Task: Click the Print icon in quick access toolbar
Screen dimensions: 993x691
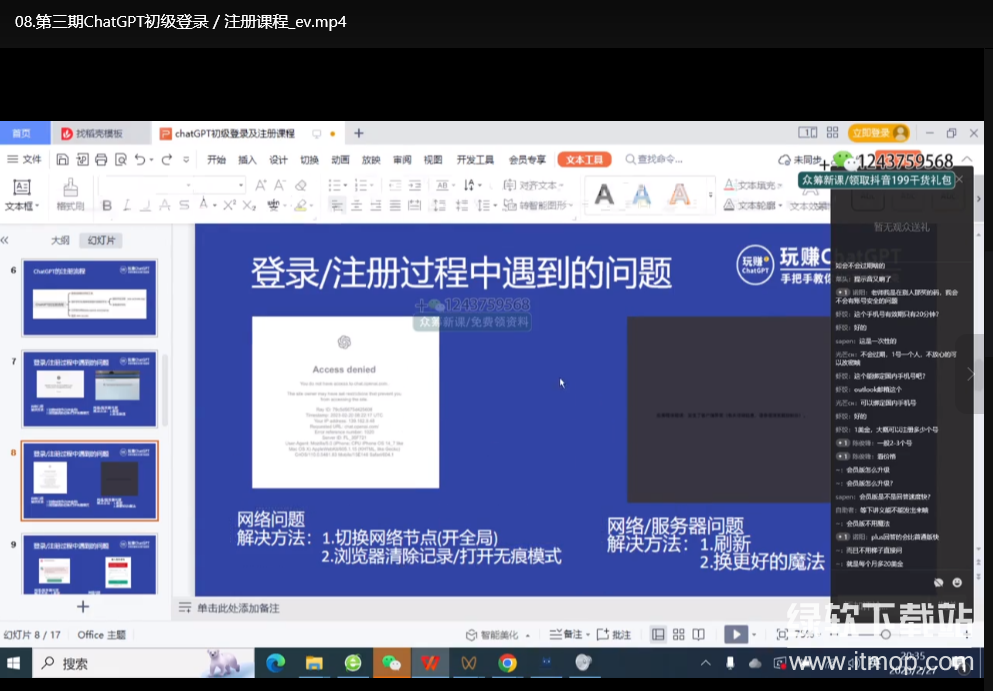Action: pos(101,160)
